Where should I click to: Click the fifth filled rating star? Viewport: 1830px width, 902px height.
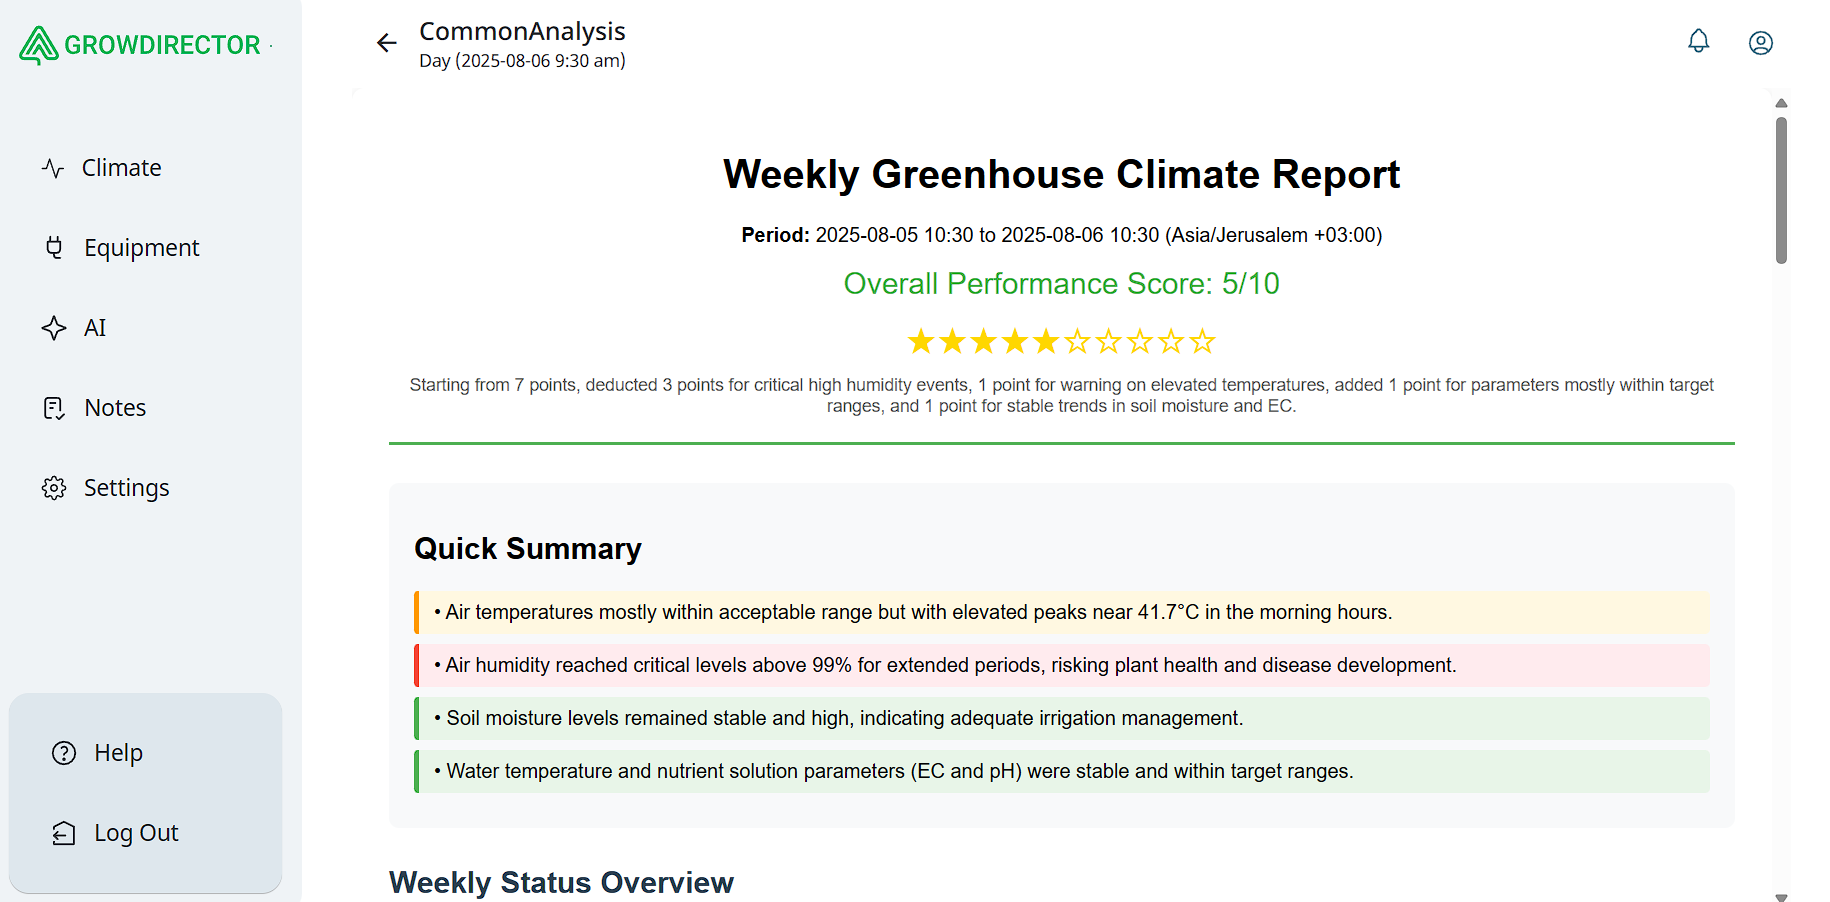pos(1046,342)
